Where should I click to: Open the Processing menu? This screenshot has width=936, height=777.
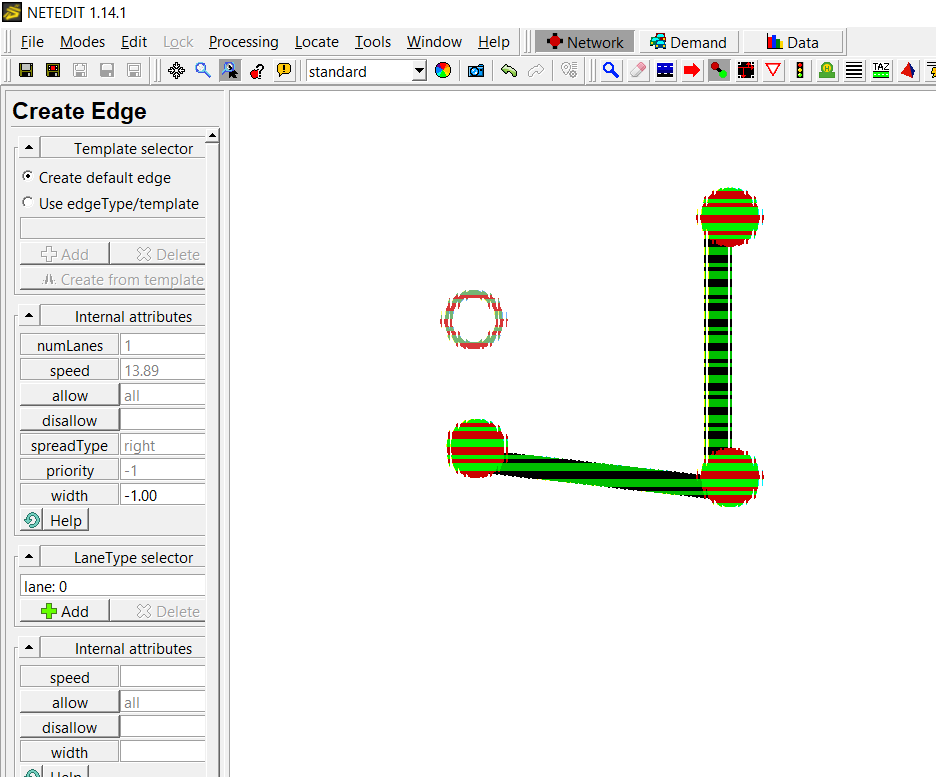coord(243,42)
